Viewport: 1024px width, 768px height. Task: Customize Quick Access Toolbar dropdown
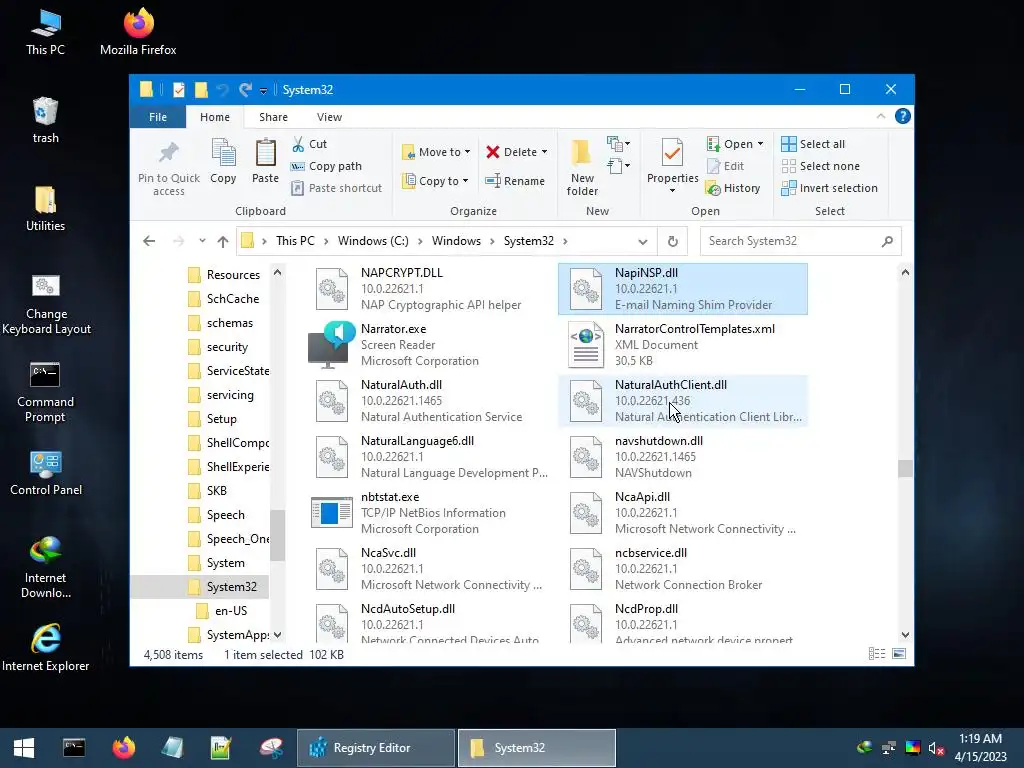263,90
